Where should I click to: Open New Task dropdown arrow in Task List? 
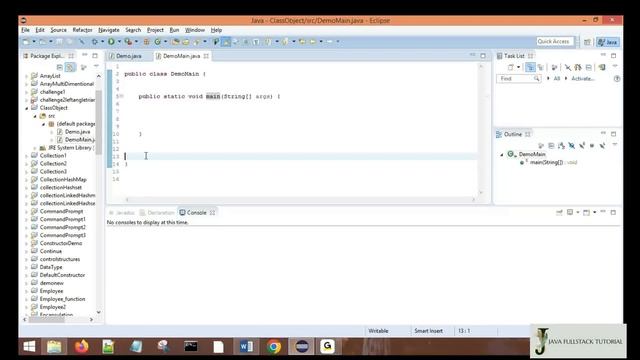[x=518, y=67]
